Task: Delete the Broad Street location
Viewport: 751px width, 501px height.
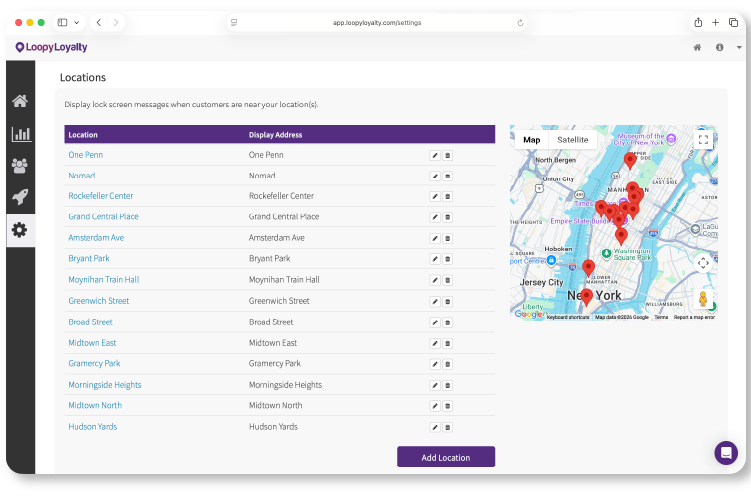Action: coord(447,322)
